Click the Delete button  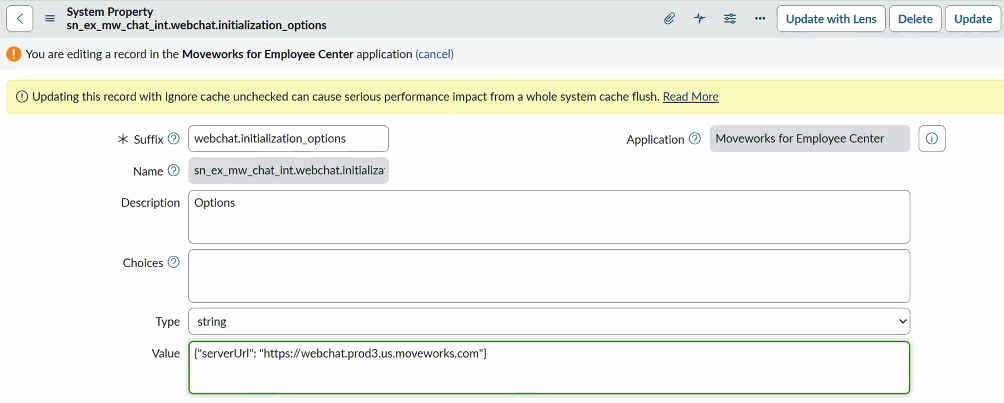915,19
